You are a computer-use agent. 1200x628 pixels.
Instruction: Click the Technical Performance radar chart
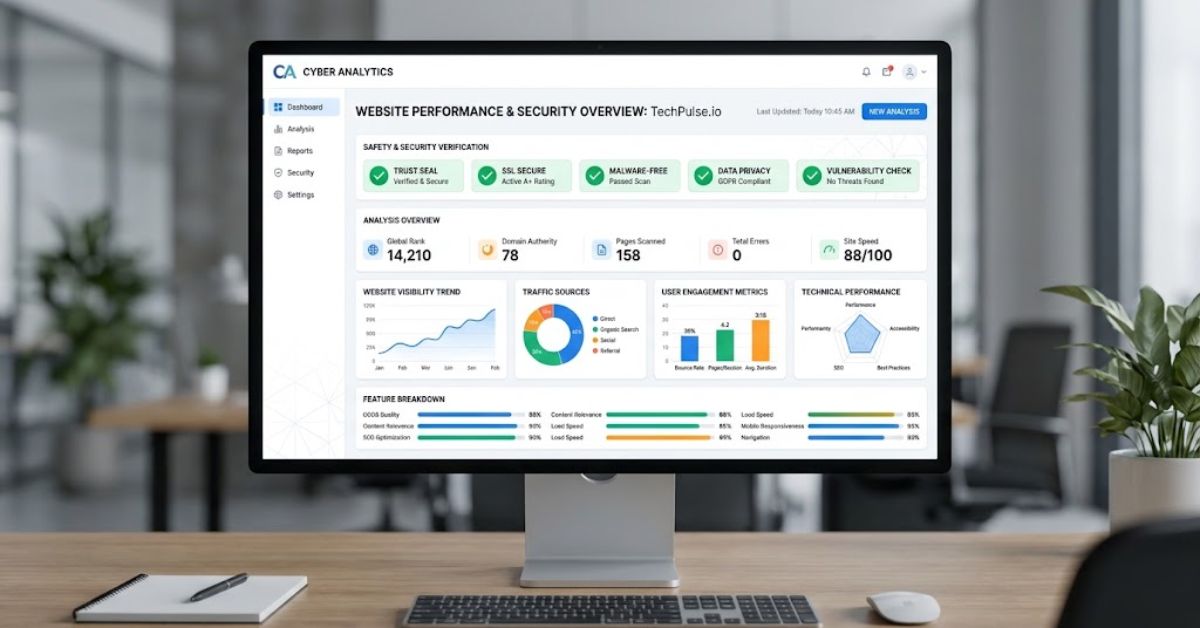point(860,336)
